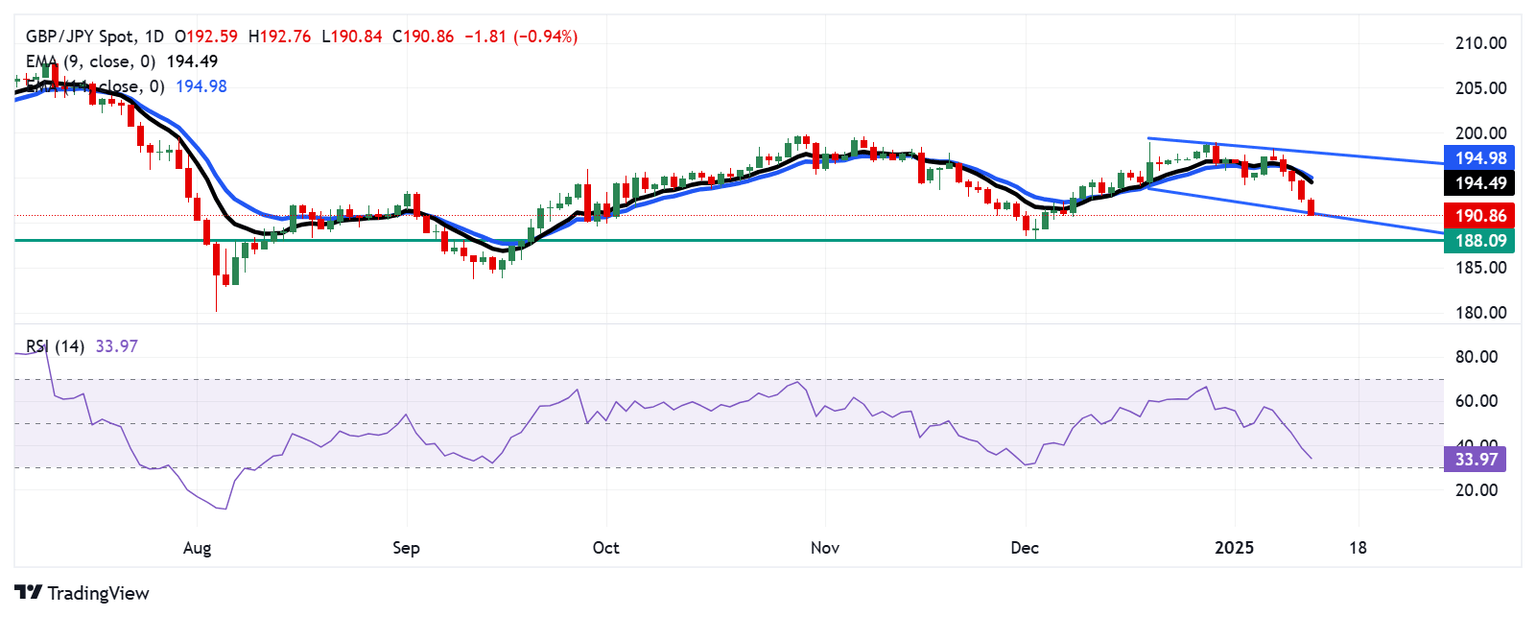The image size is (1536, 618).
Task: Click the Oct label on time axis
Action: point(606,548)
